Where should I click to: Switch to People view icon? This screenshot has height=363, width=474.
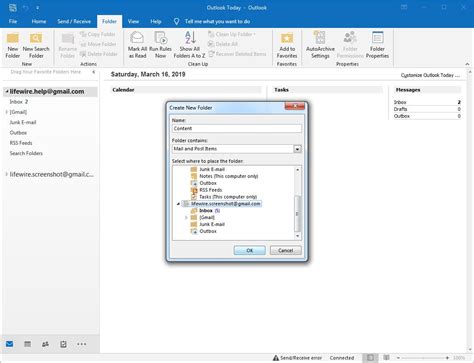[x=46, y=344]
